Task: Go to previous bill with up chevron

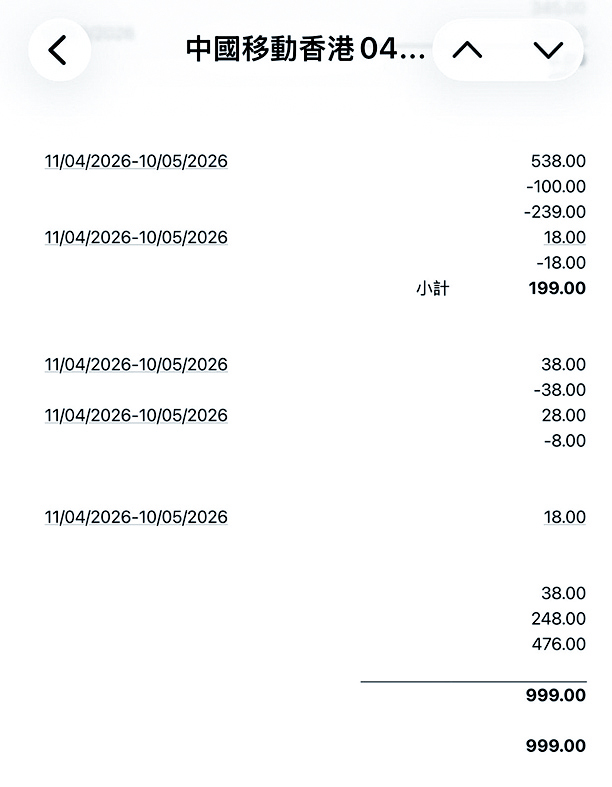Action: (x=467, y=50)
